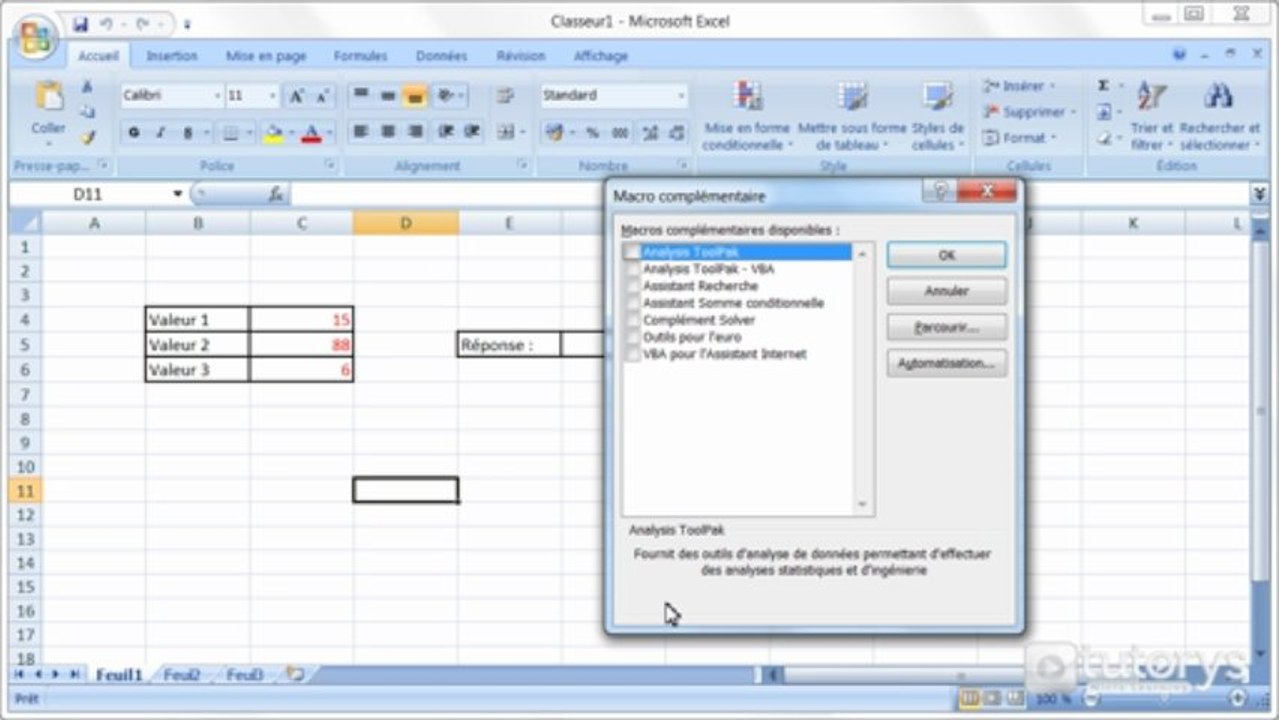Screen dimensions: 1279x720
Task: Open Rechercher et sélectionner menu
Action: point(1218,115)
